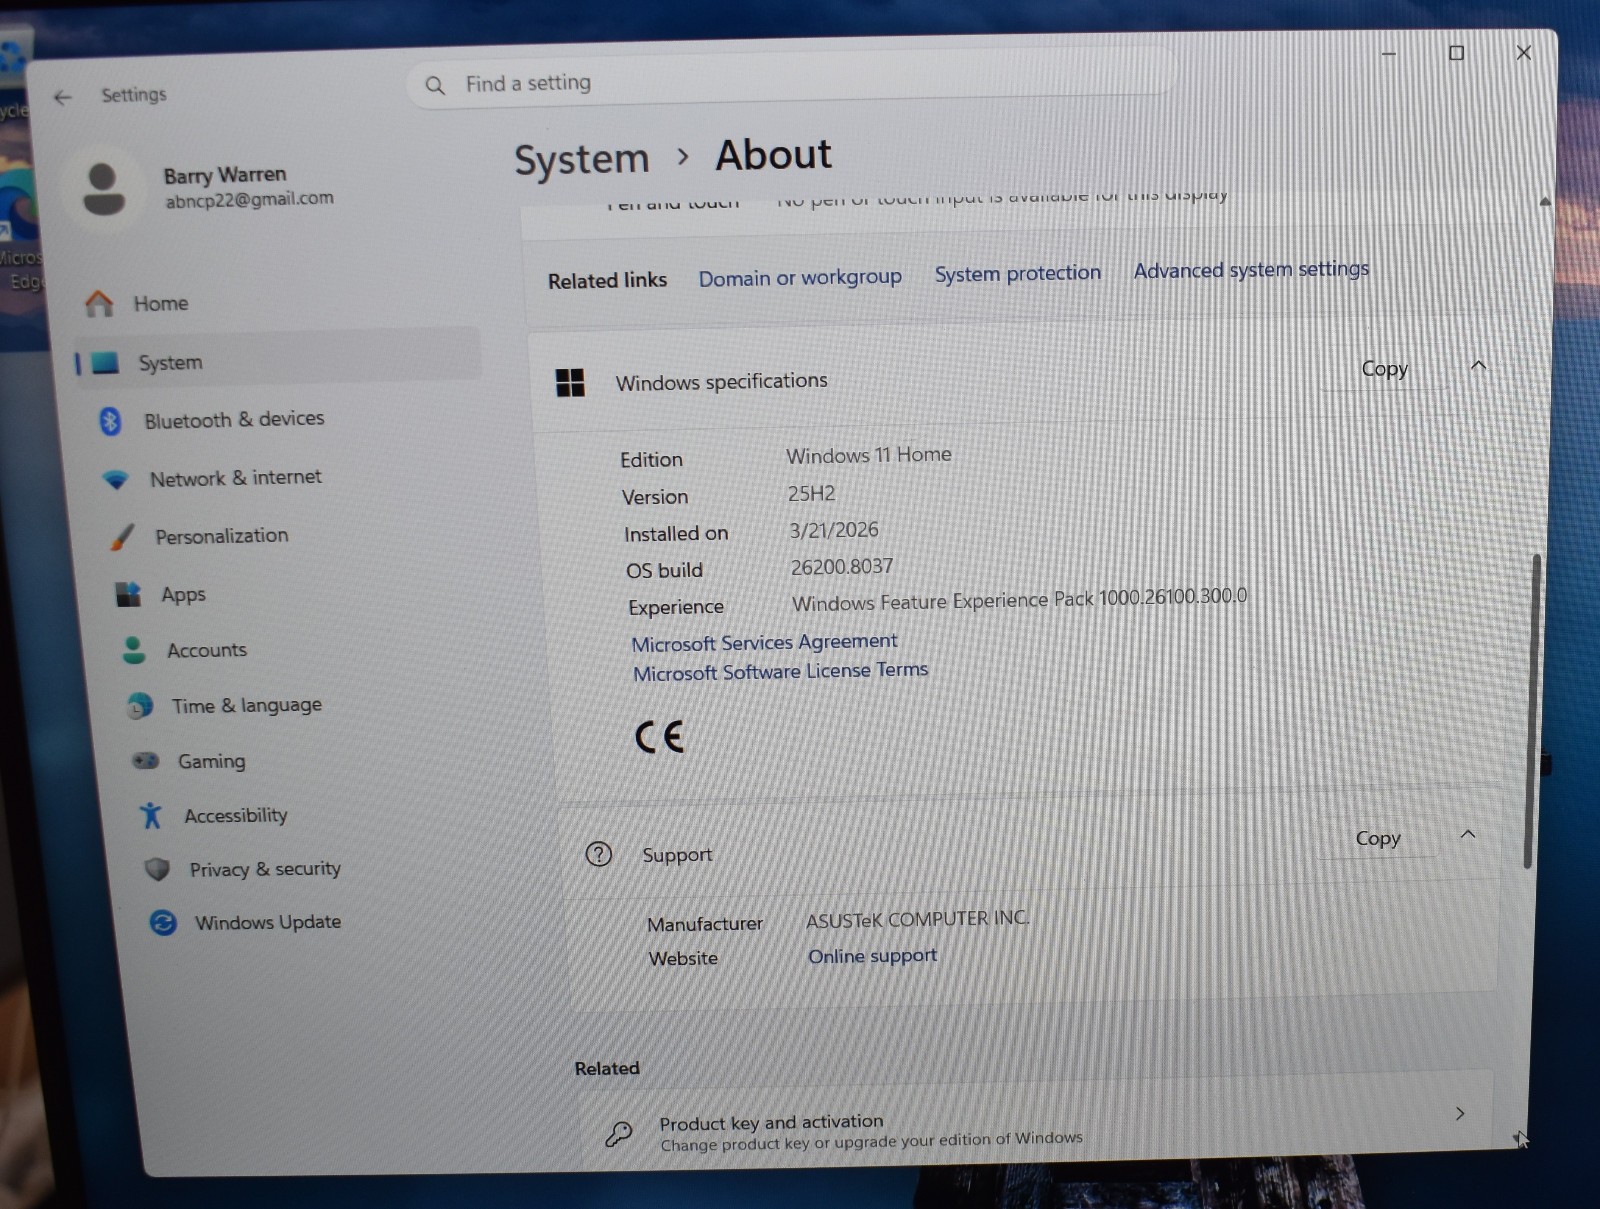Click the Gaming controller icon
This screenshot has width=1600, height=1209.
pyautogui.click(x=146, y=761)
